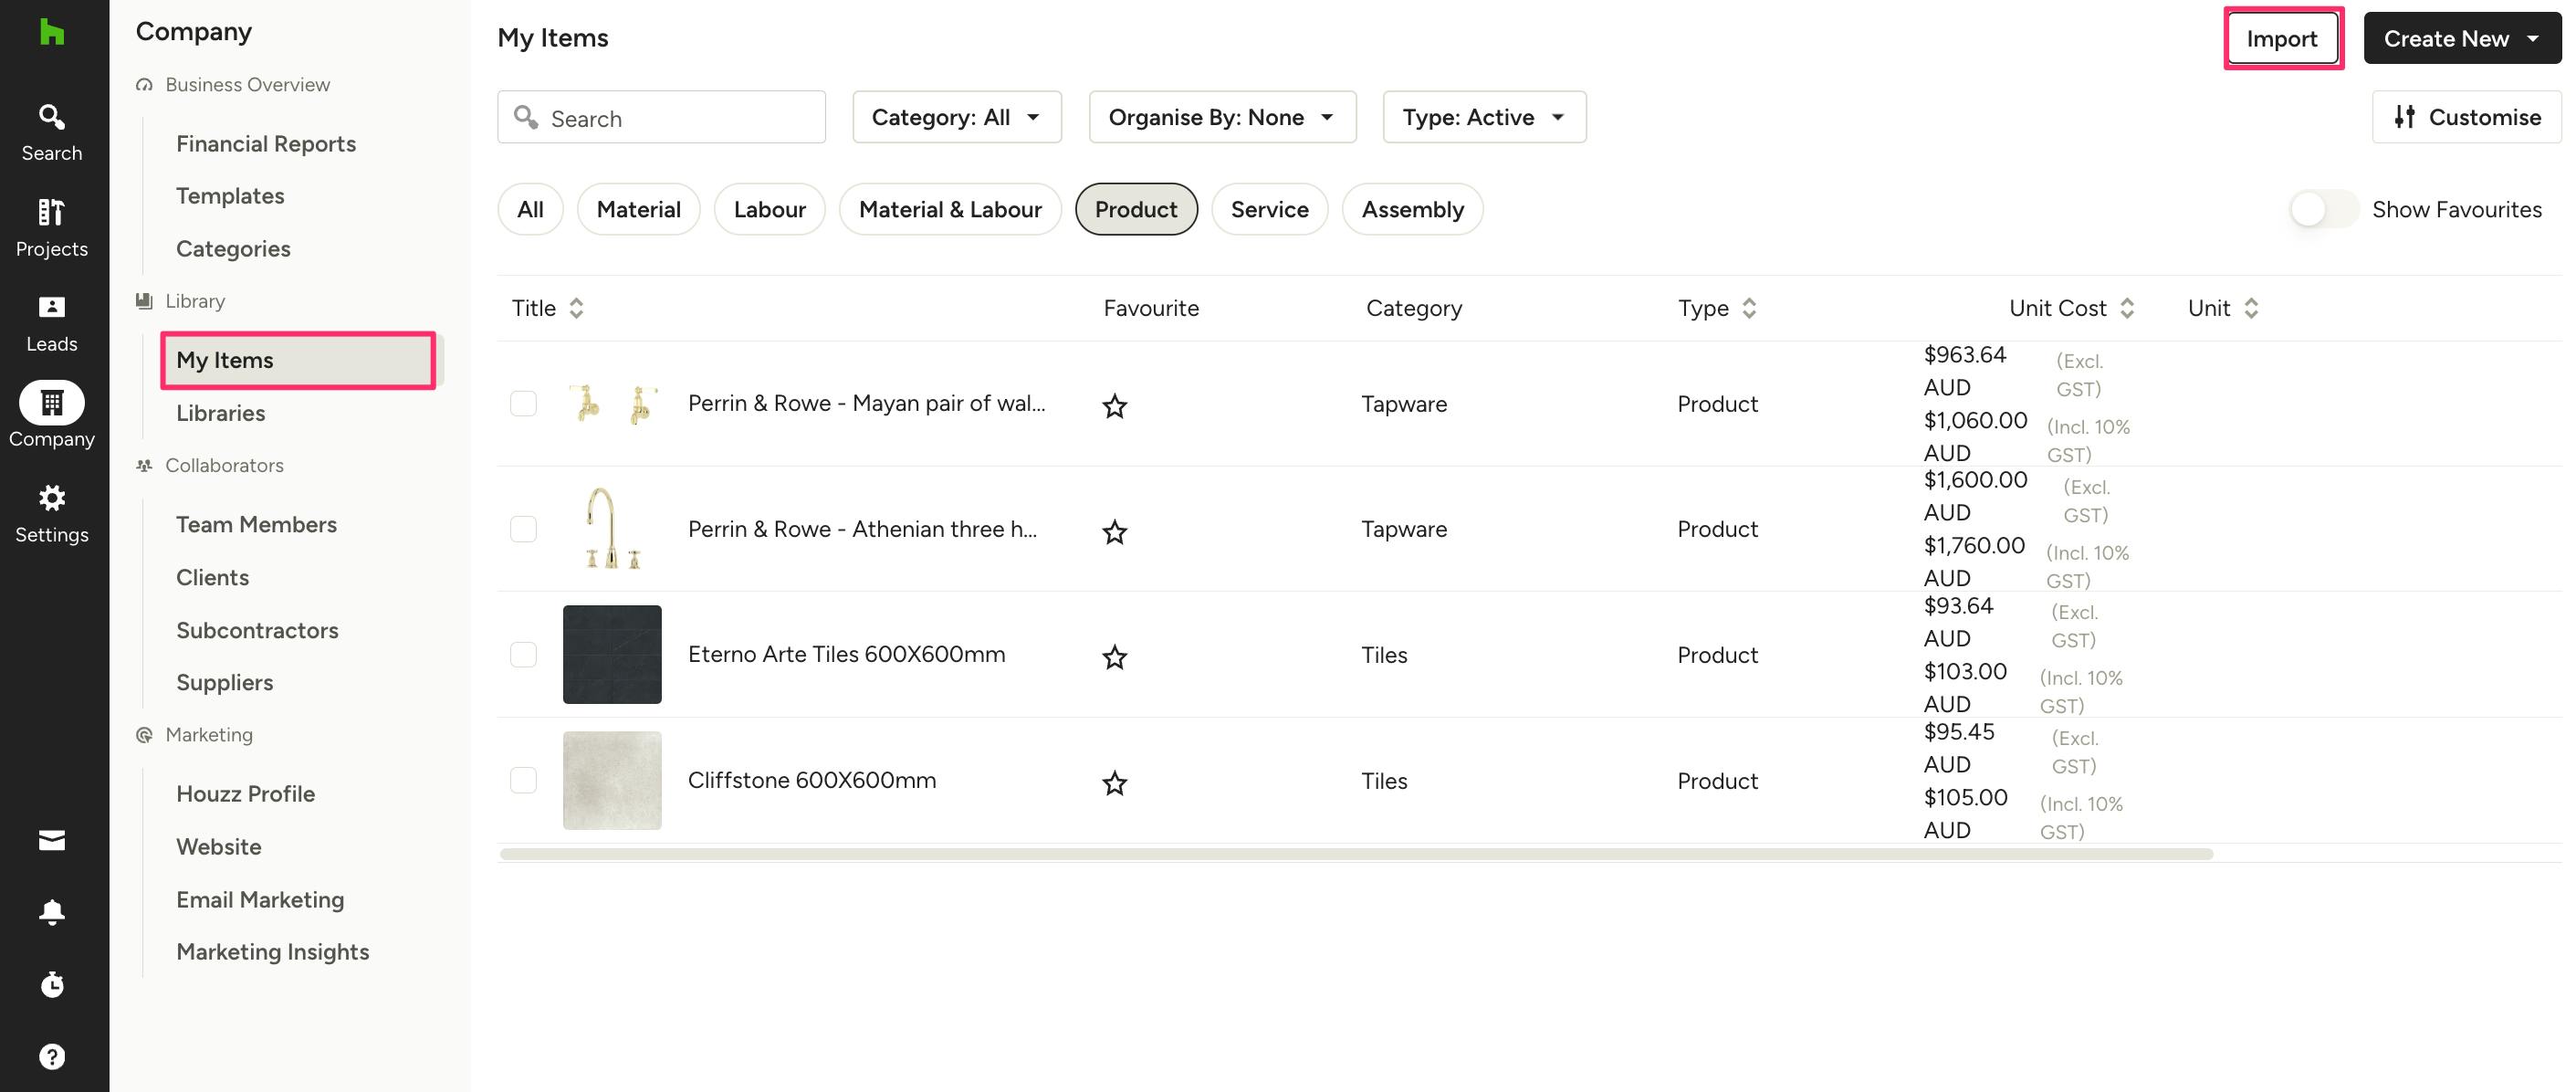
Task: Open the Create New dropdown
Action: (x=2461, y=38)
